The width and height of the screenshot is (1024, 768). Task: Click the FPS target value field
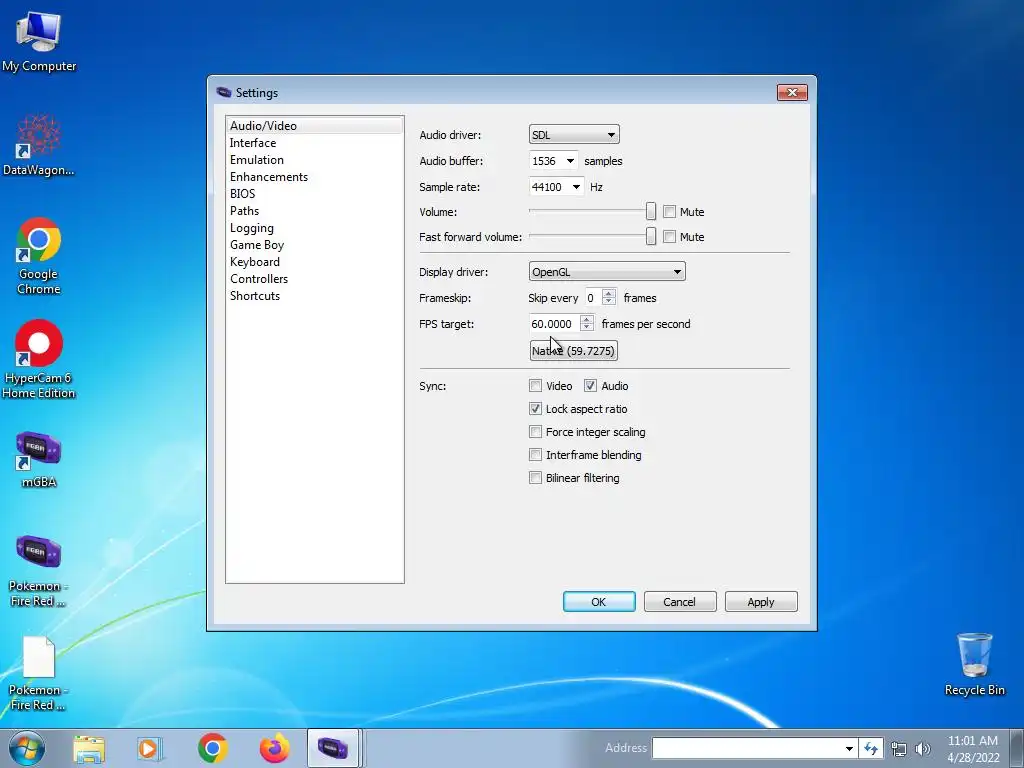click(554, 324)
